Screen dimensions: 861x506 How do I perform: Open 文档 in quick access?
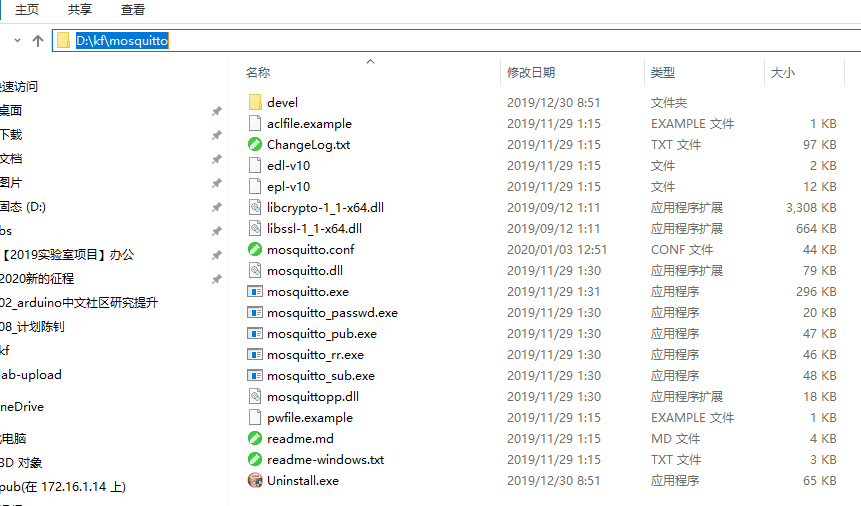(x=11, y=159)
